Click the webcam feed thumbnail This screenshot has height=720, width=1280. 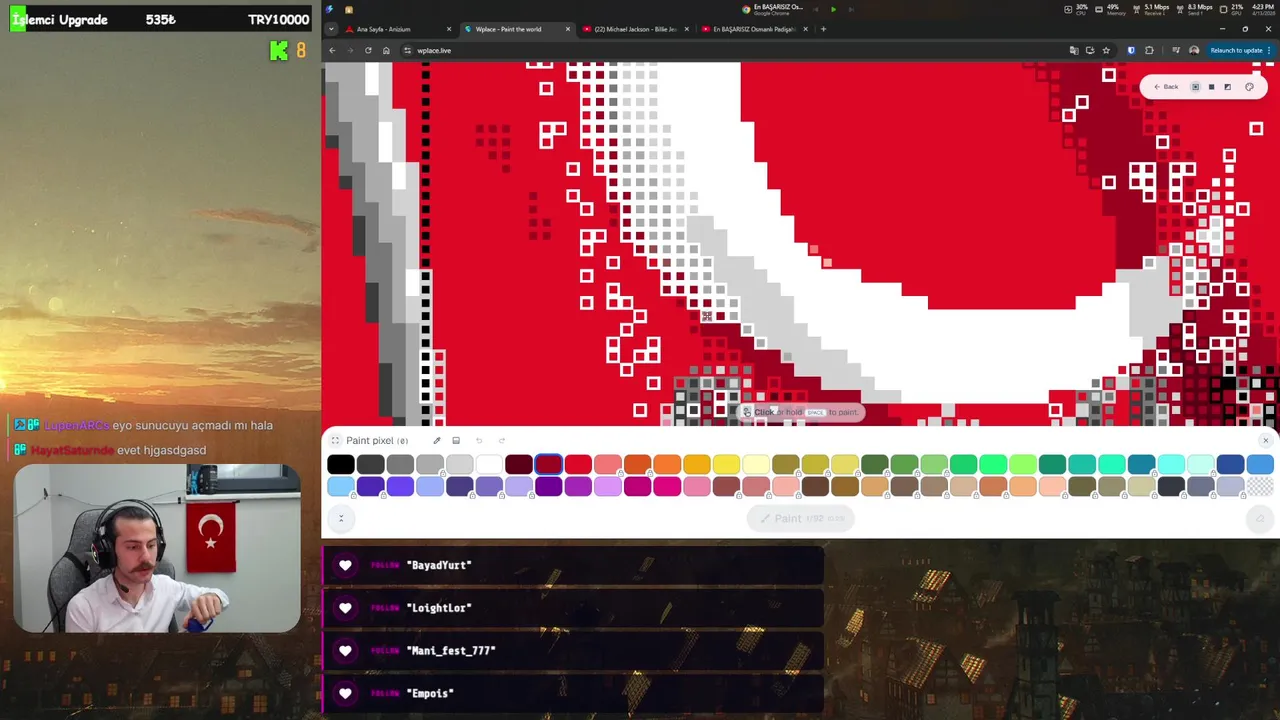[157, 549]
